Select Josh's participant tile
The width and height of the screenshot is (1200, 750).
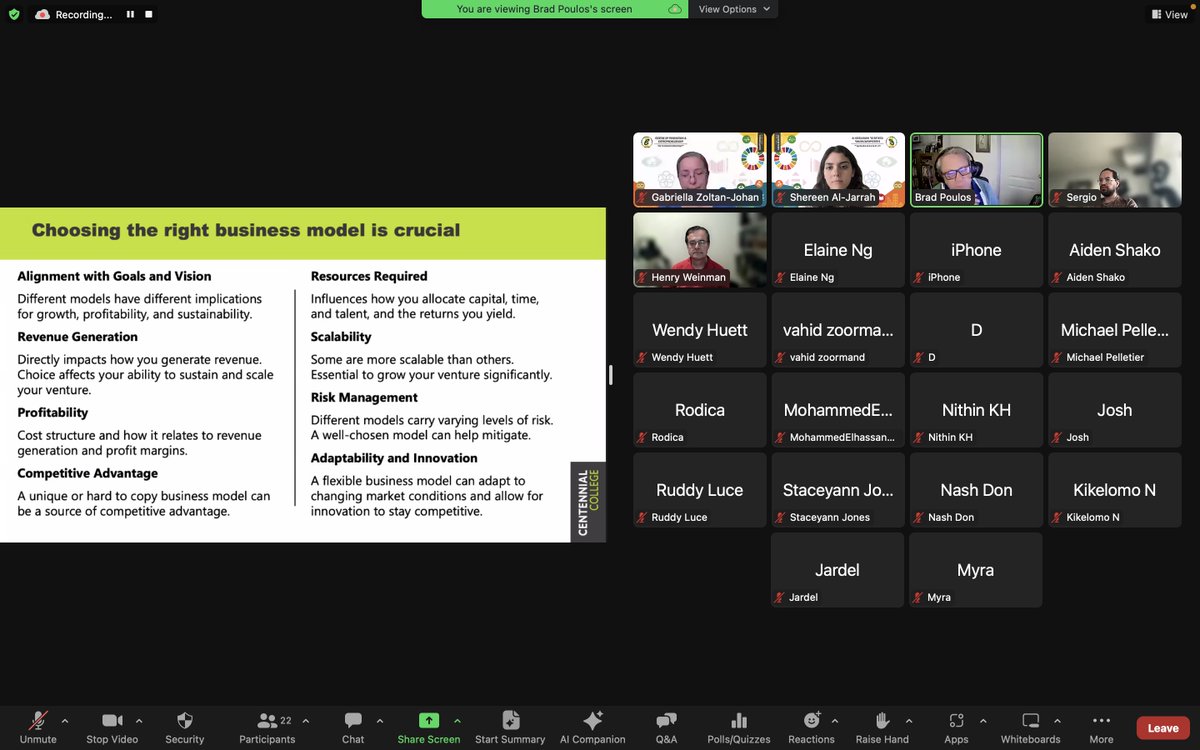tap(1115, 410)
